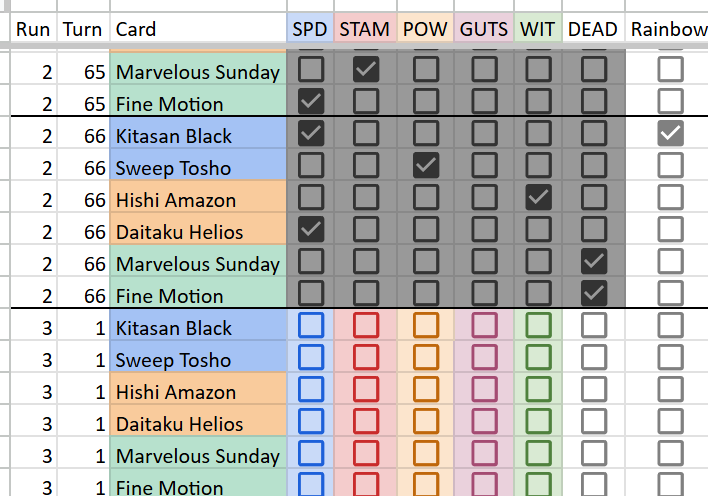708x496 pixels.
Task: Uncheck STAM box for turn 65 Marvelous Sunday
Action: 366,69
